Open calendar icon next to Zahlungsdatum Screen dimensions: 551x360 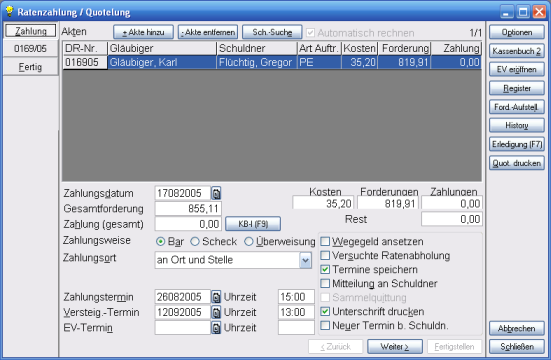click(x=216, y=193)
